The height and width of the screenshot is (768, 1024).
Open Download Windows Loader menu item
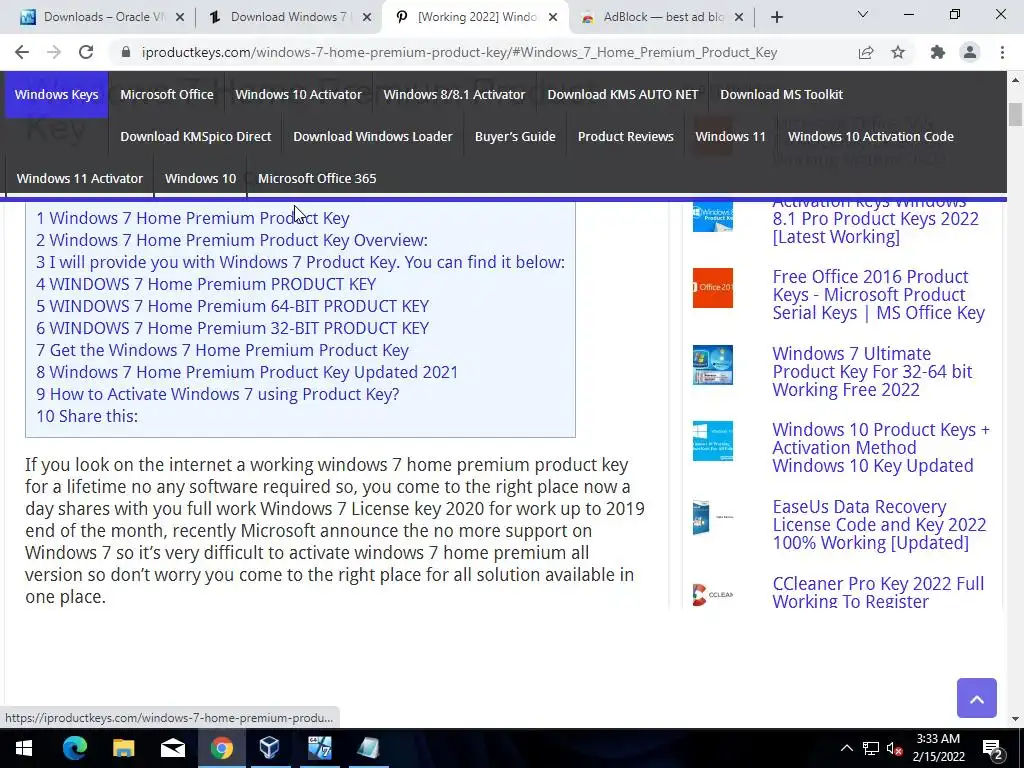pyautogui.click(x=372, y=136)
